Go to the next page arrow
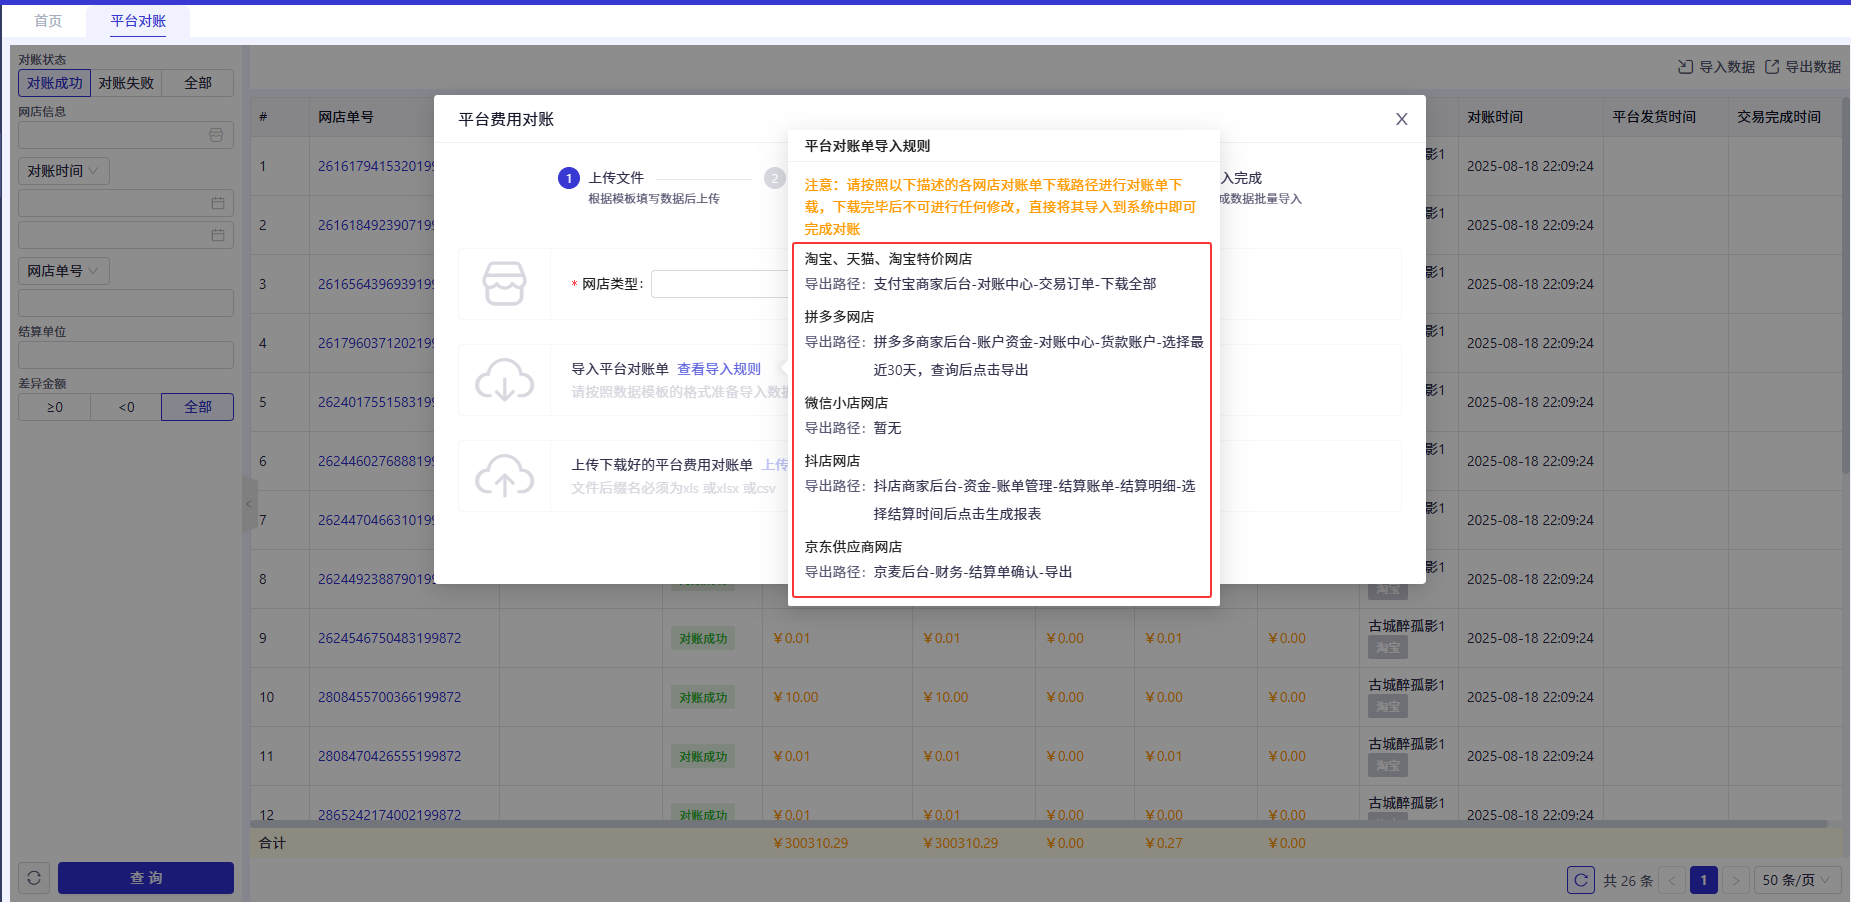This screenshot has height=902, width=1851. pyautogui.click(x=1736, y=880)
